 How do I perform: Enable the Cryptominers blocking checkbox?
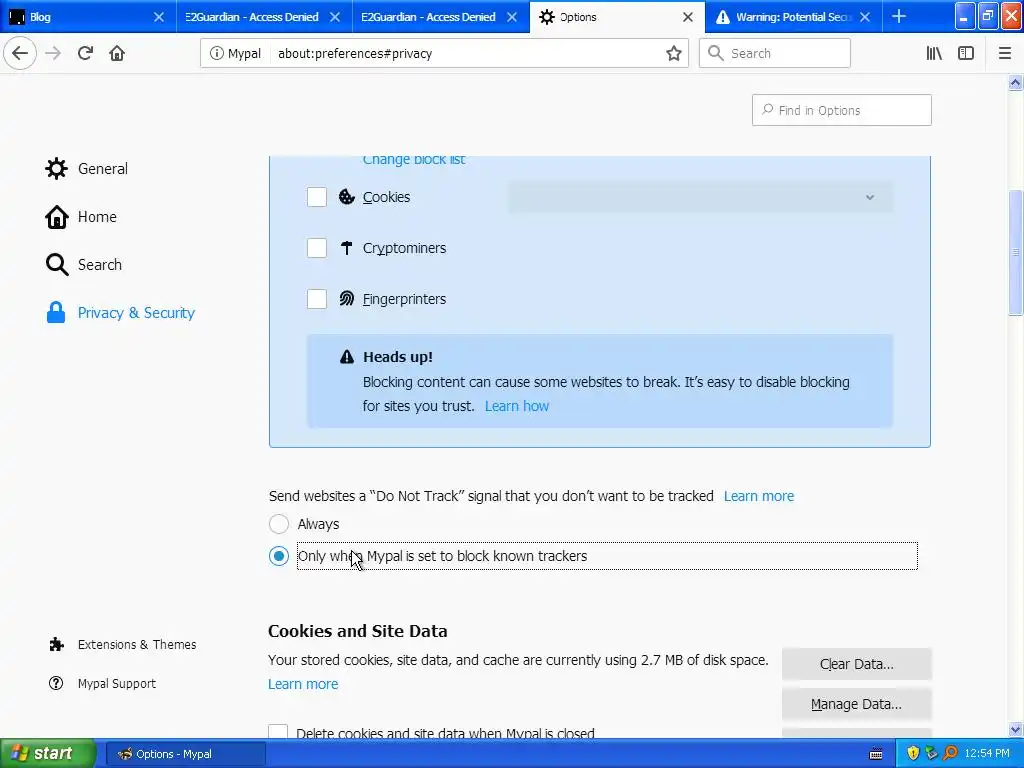(x=317, y=248)
